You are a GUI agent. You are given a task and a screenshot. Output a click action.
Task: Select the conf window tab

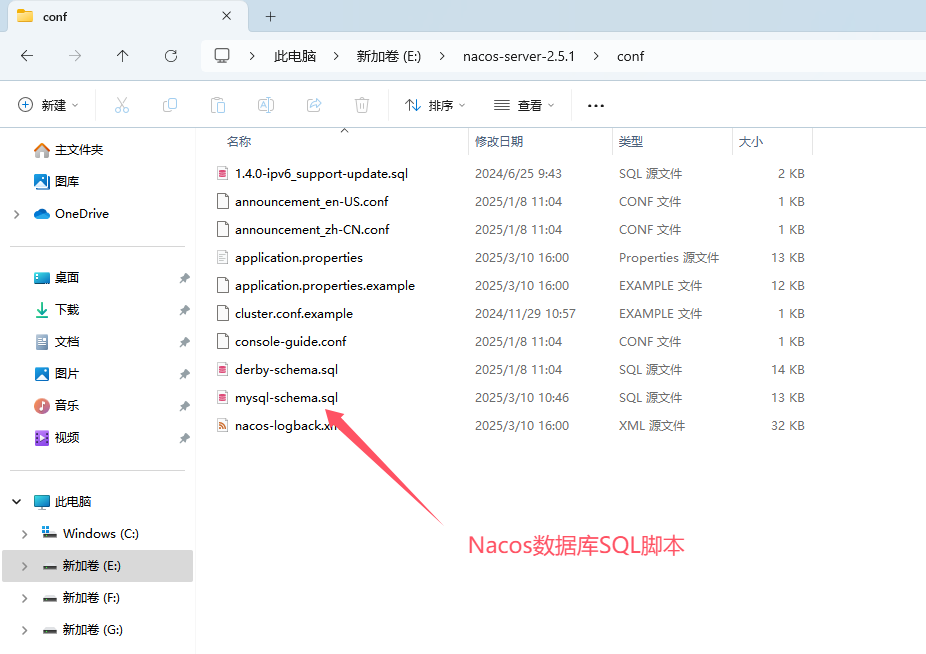128,17
